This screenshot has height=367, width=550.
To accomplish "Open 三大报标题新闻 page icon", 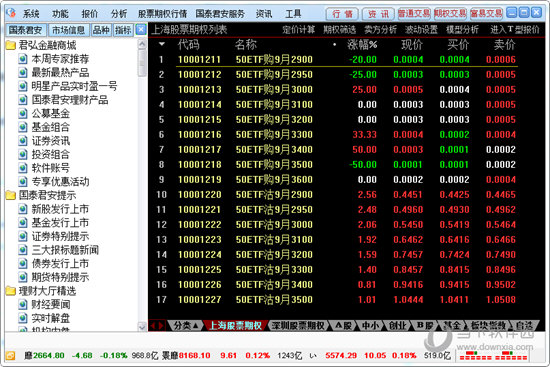I will pos(23,250).
